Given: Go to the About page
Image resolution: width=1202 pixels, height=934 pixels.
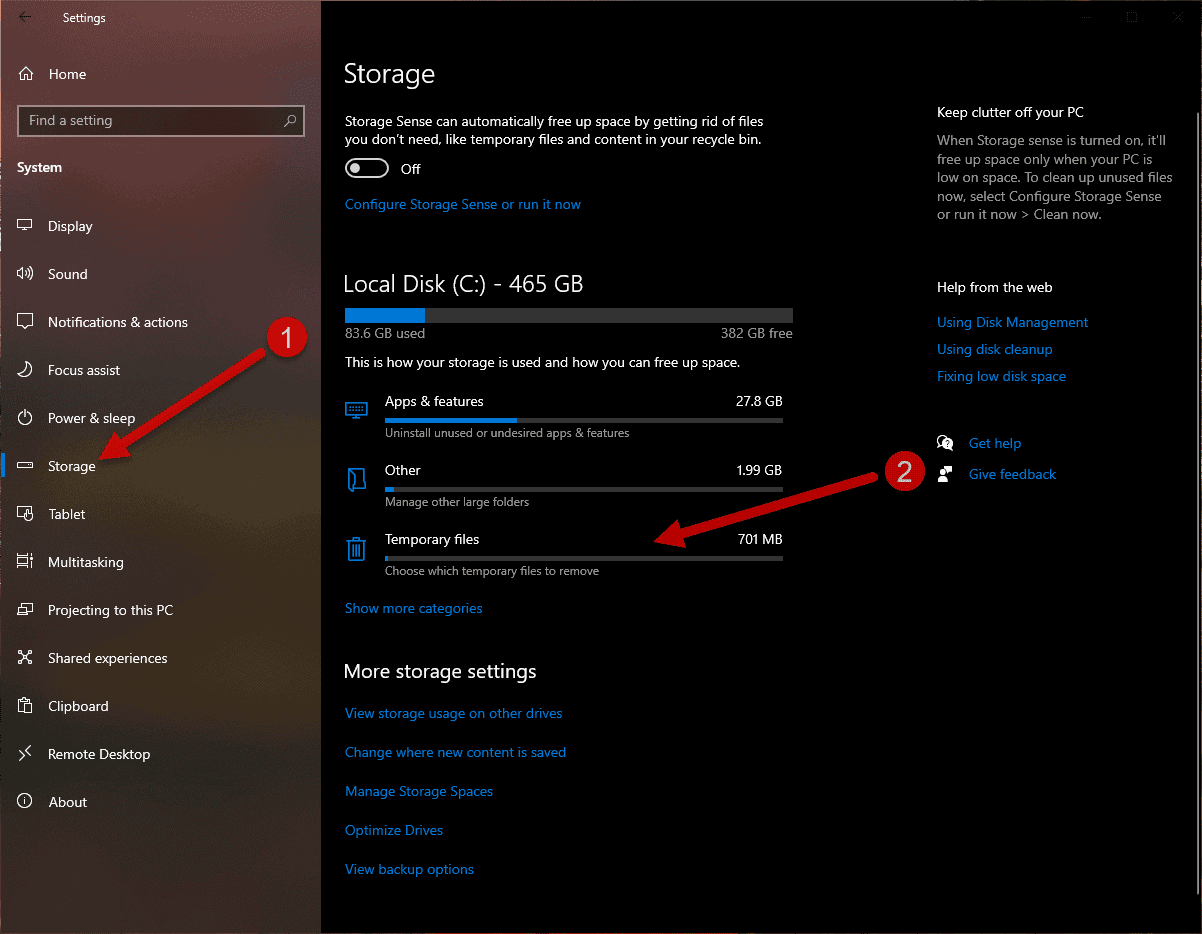Looking at the screenshot, I should (68, 802).
